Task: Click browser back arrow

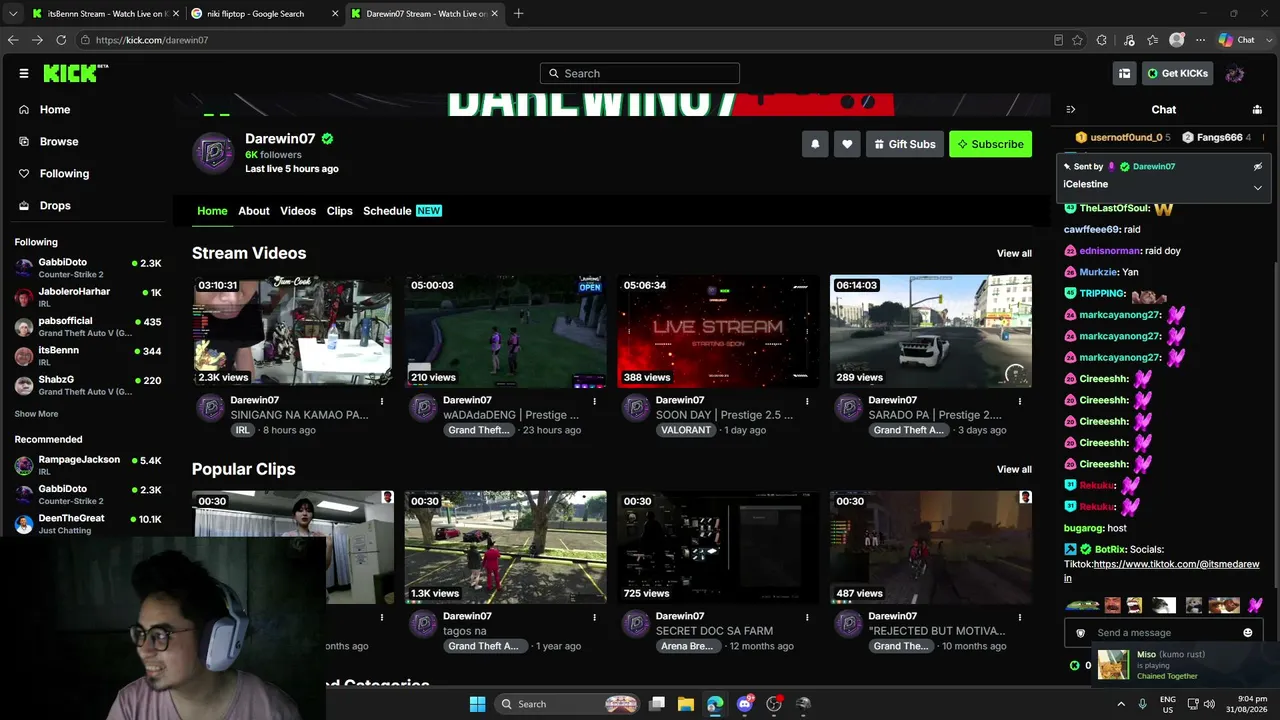Action: click(x=13, y=40)
